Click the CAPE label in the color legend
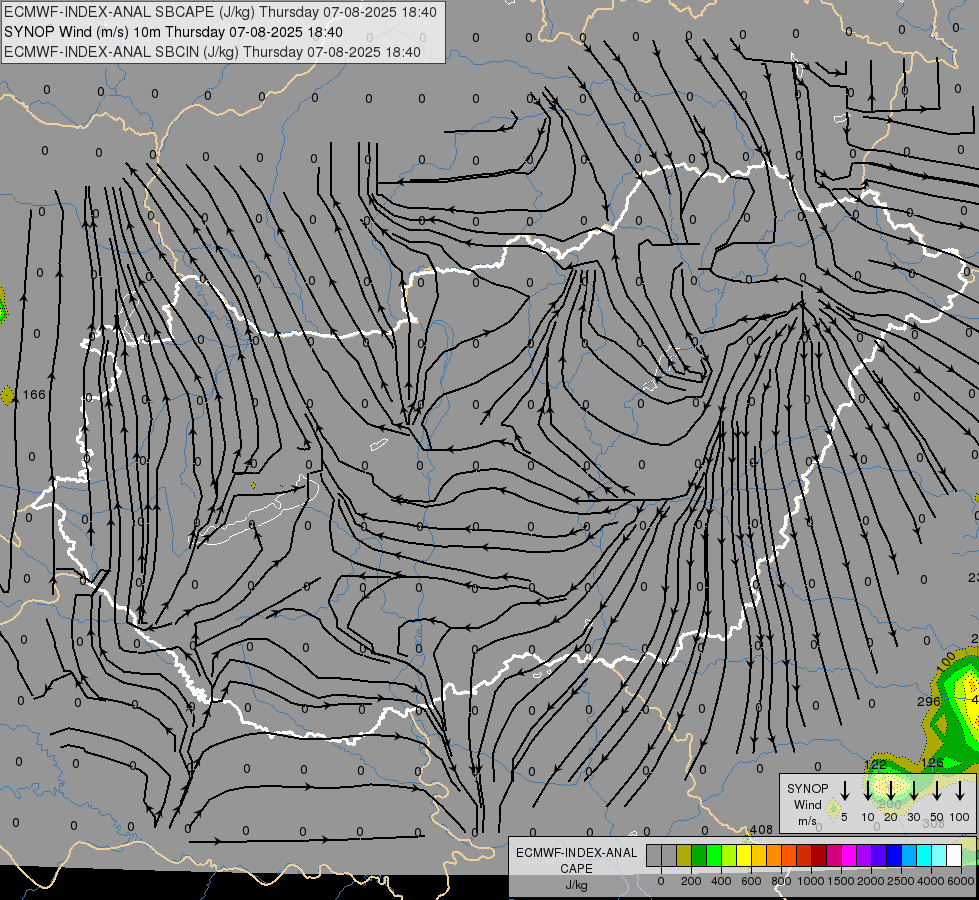The image size is (979, 900). 576,869
